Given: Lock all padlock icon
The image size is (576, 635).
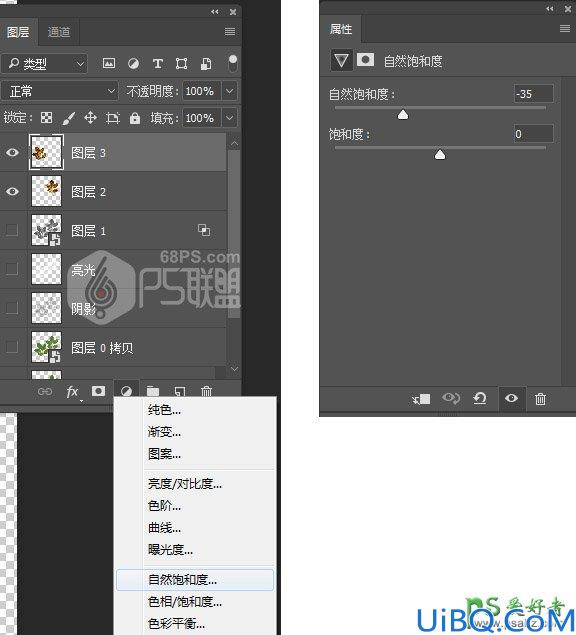Looking at the screenshot, I should click(x=135, y=118).
